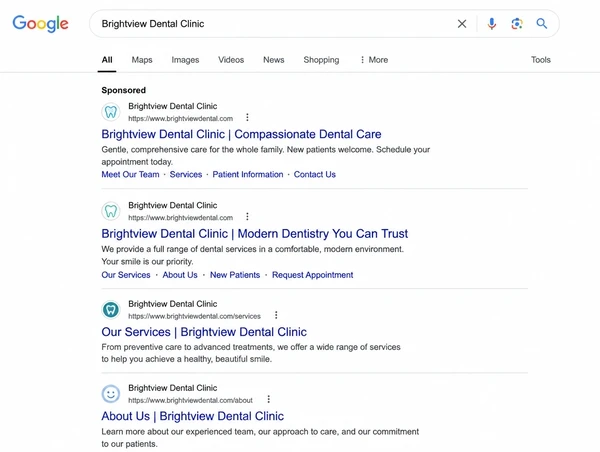This screenshot has width=600, height=452.
Task: Open Compassionate Dental Care headline link
Action: [x=241, y=134]
